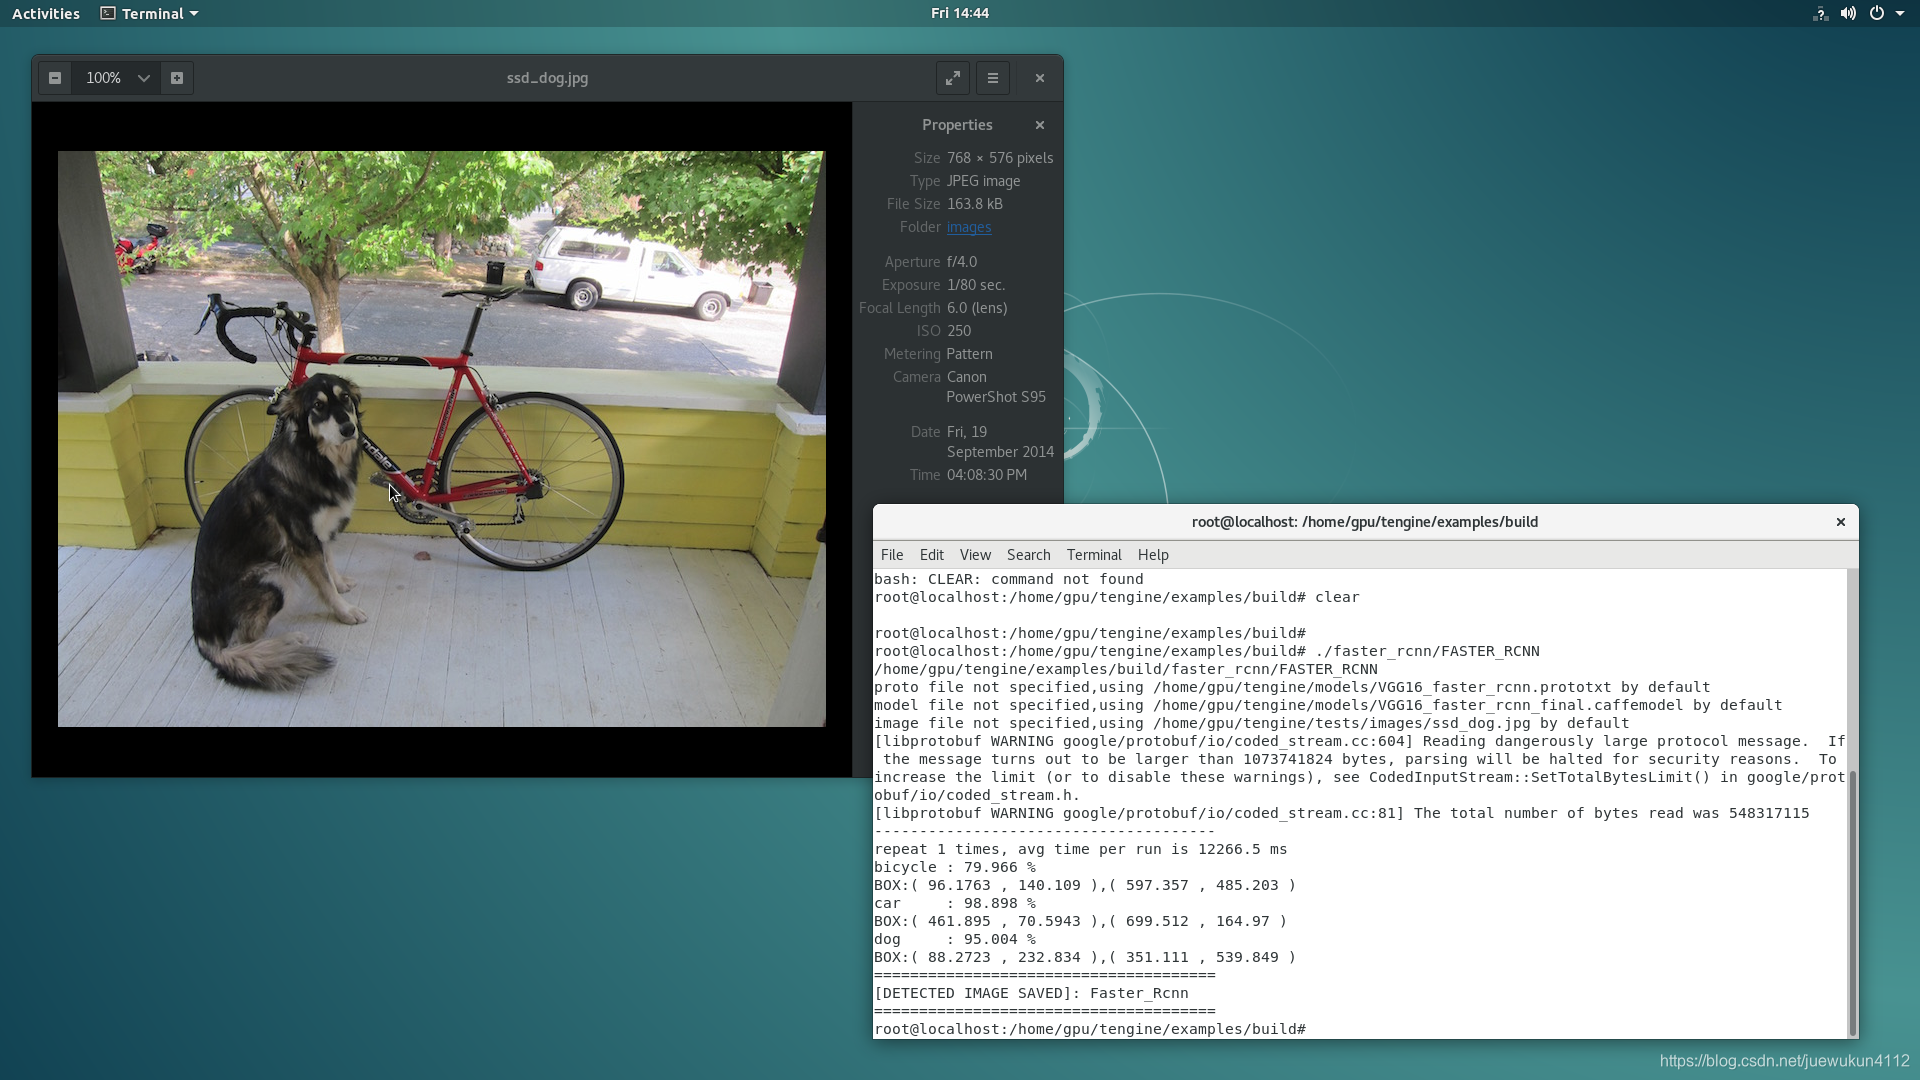Screen dimensions: 1920x1080
Task: Open the image viewer hamburger menu
Action: pyautogui.click(x=993, y=78)
